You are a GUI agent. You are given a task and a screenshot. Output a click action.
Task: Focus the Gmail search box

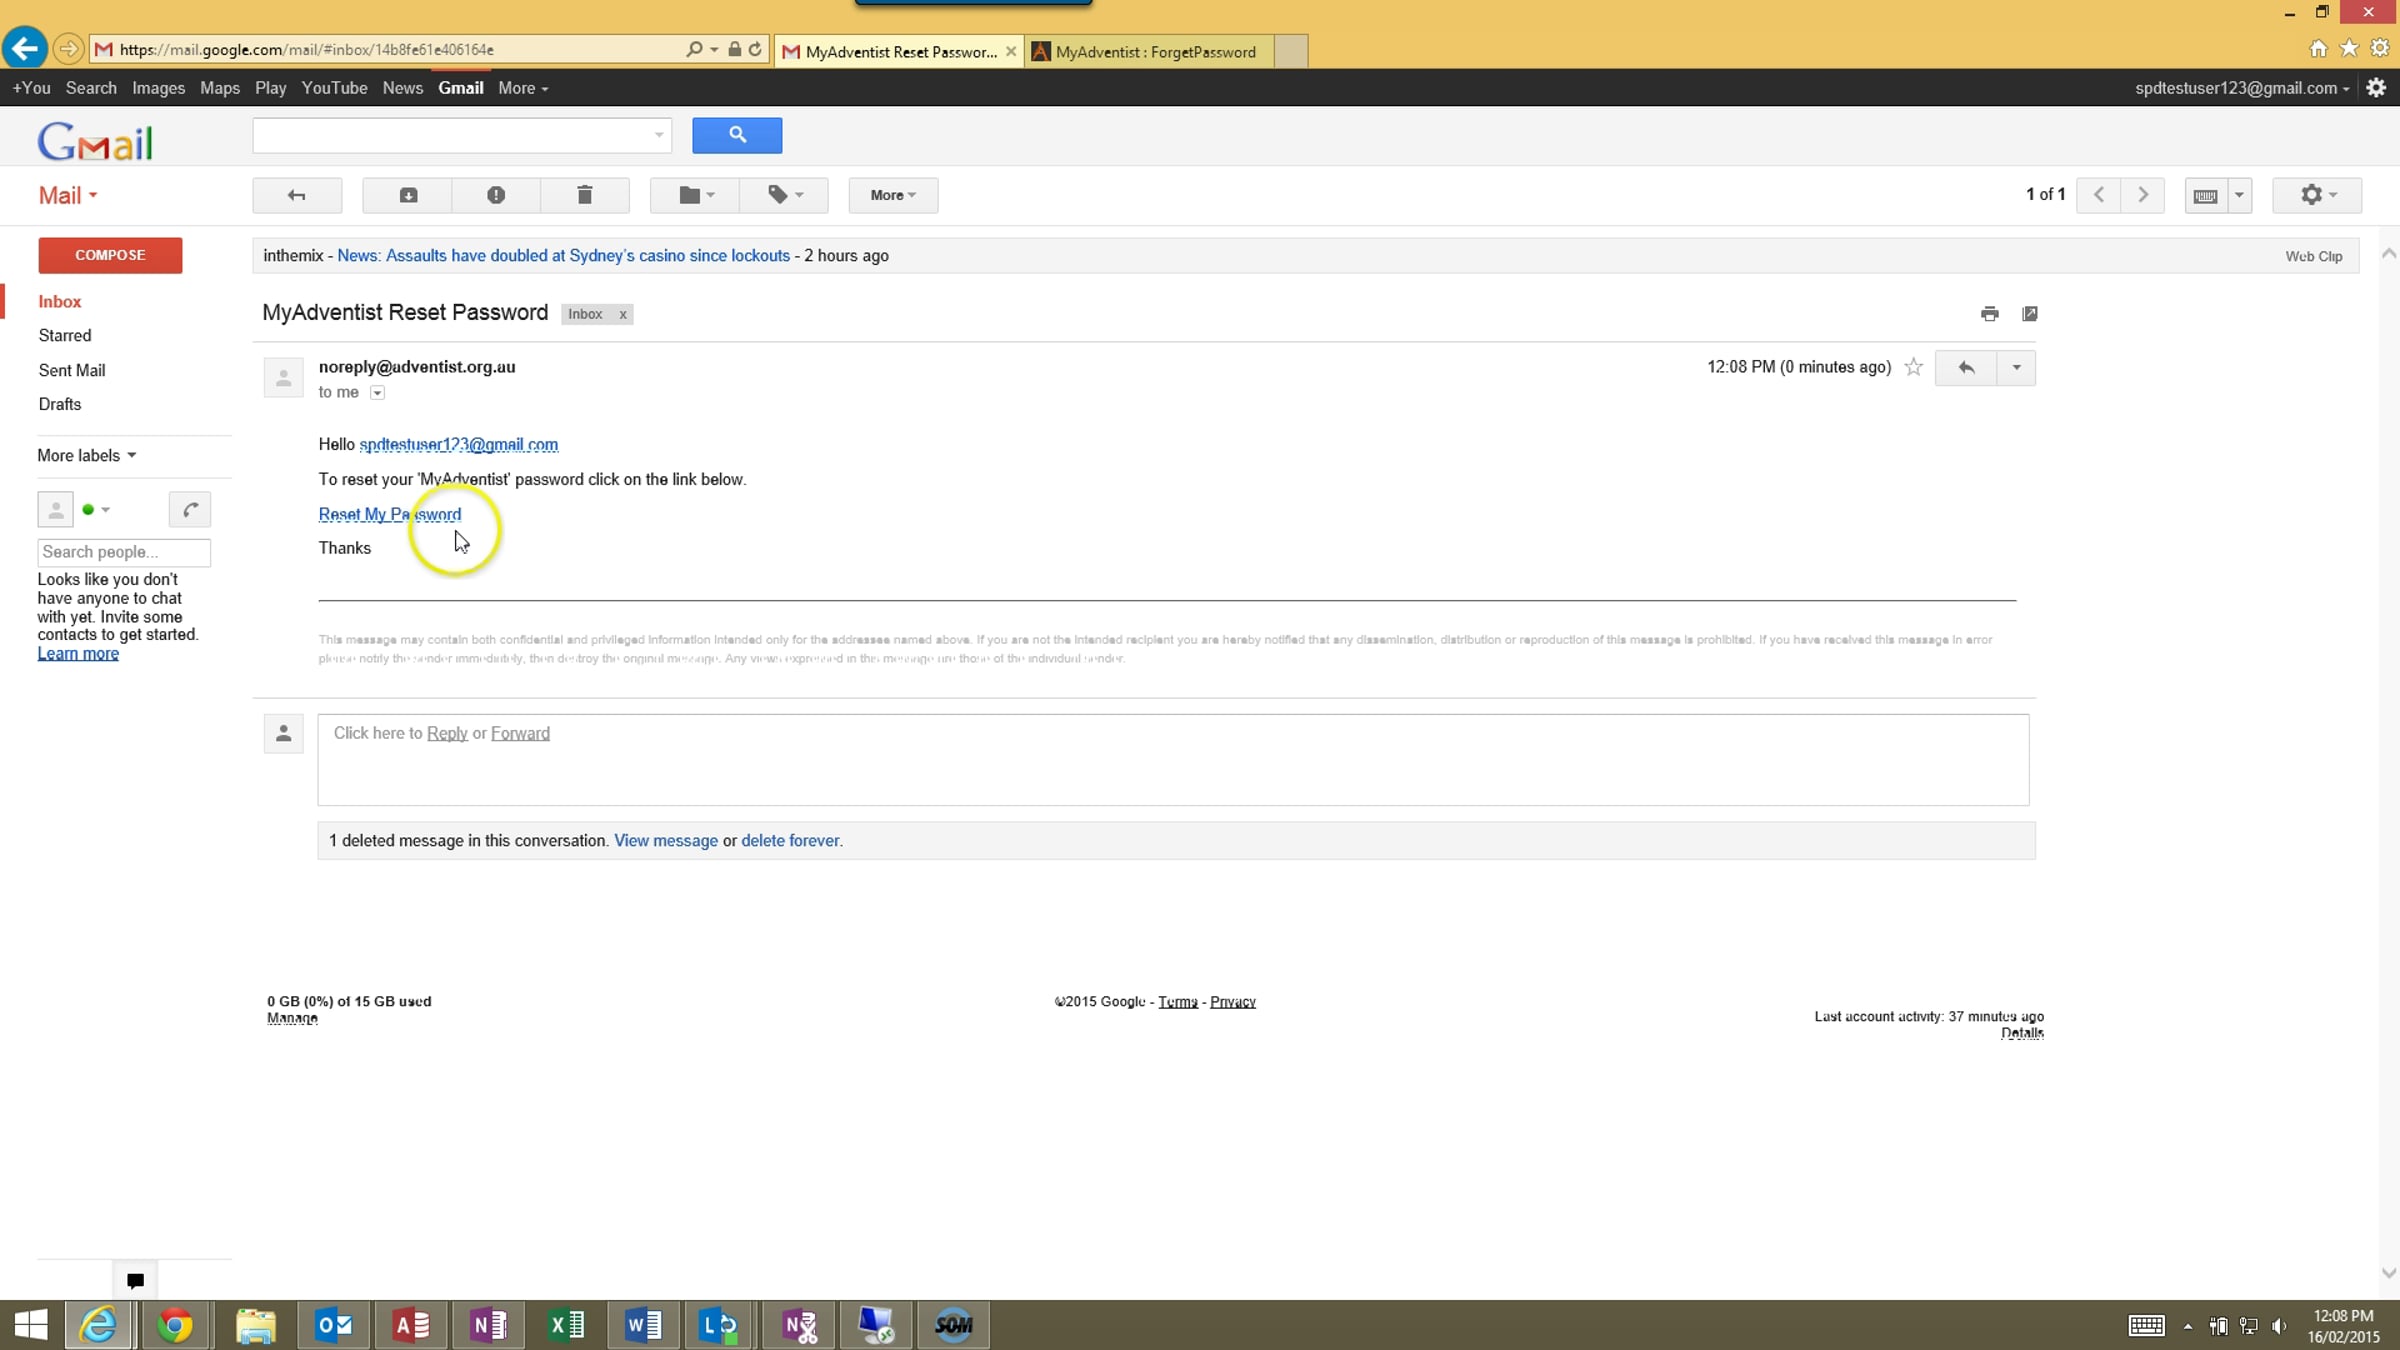point(450,135)
